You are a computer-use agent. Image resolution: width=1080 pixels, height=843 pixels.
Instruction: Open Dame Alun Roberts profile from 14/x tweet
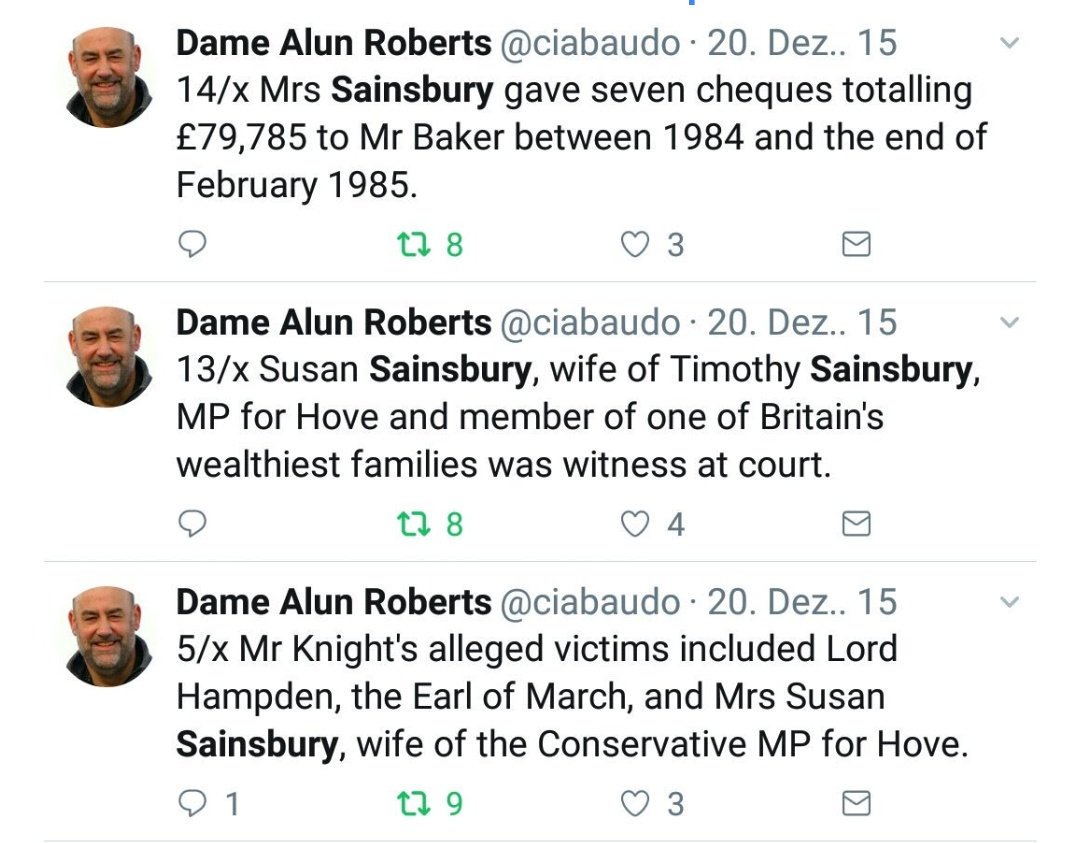(x=333, y=43)
